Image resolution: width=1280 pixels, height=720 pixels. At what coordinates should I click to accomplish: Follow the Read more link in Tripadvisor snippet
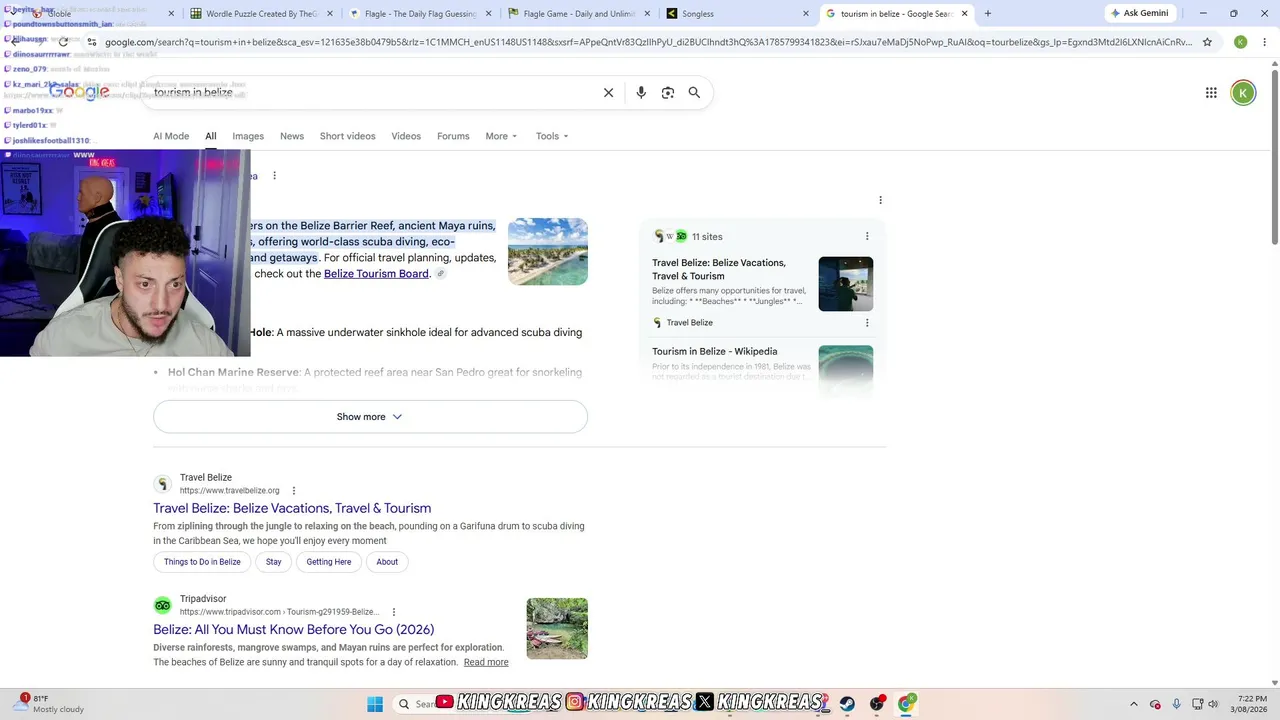[x=486, y=662]
